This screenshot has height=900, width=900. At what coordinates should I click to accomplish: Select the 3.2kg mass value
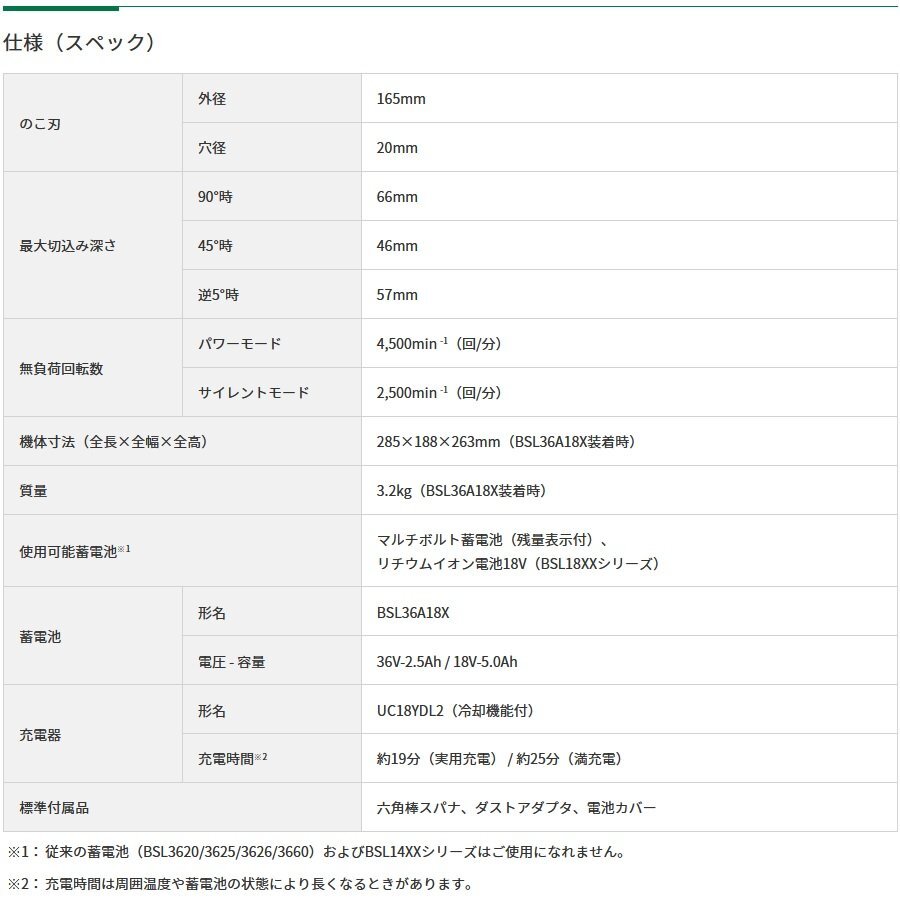point(462,491)
